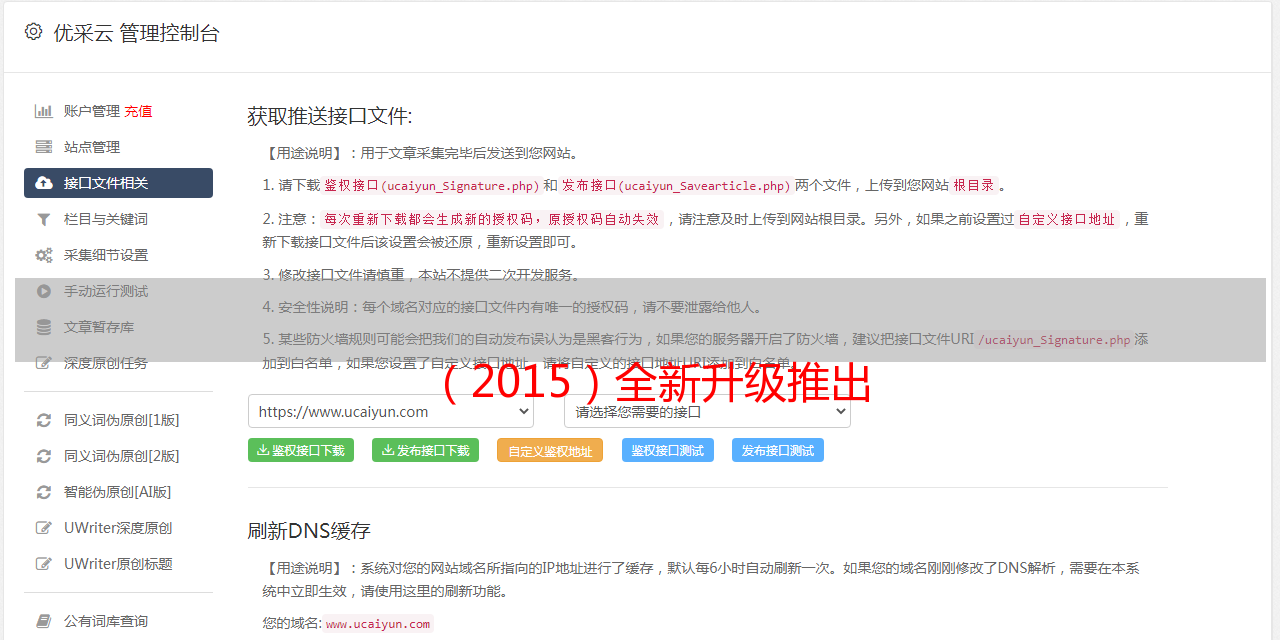The height and width of the screenshot is (640, 1280).
Task: Click the gears icon for 采集细节设置
Action: coord(44,255)
